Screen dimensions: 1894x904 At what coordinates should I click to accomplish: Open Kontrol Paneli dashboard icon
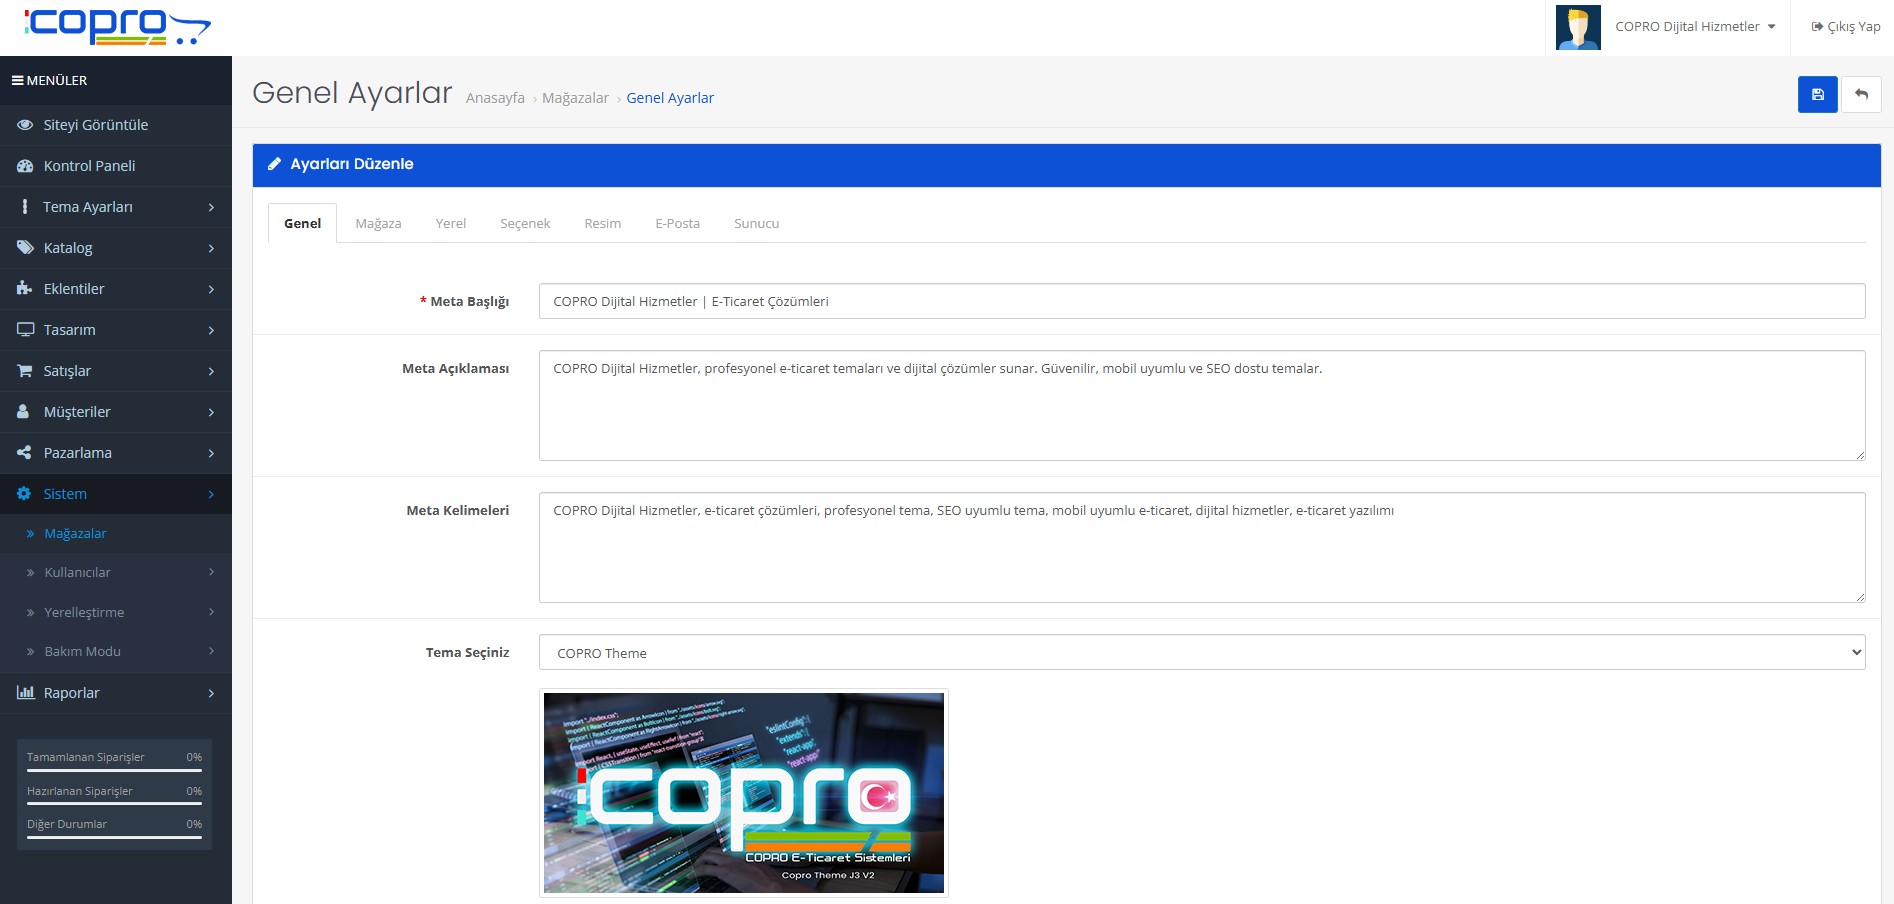(x=25, y=166)
